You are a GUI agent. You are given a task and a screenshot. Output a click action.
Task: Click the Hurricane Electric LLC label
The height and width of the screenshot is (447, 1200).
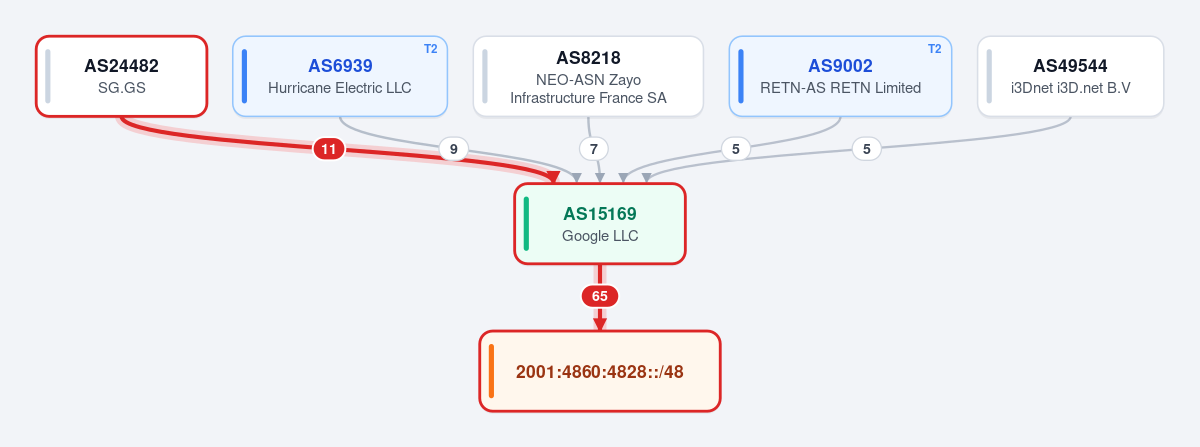pyautogui.click(x=340, y=88)
